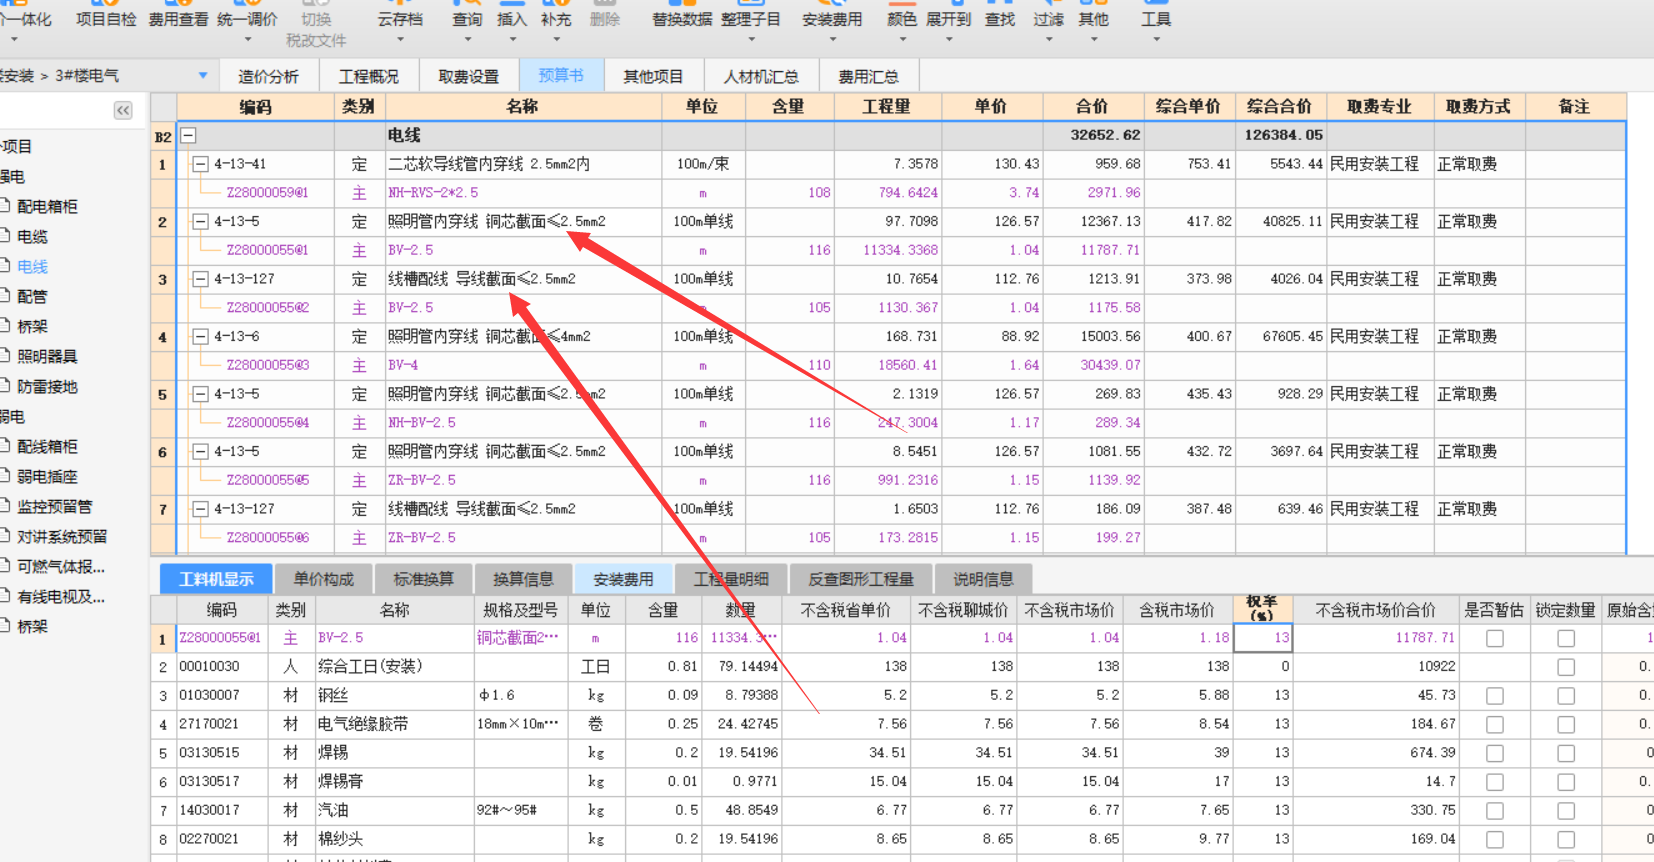Image resolution: width=1654 pixels, height=862 pixels.
Task: Collapse the B2 电线 section row
Action: [x=188, y=136]
